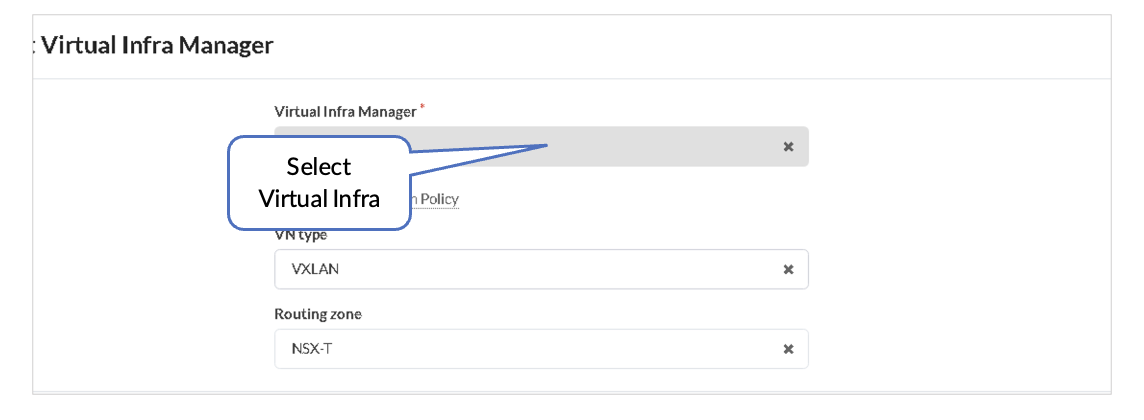1144x420 pixels.
Task: Click the red required asterisk
Action: pyautogui.click(x=422, y=106)
